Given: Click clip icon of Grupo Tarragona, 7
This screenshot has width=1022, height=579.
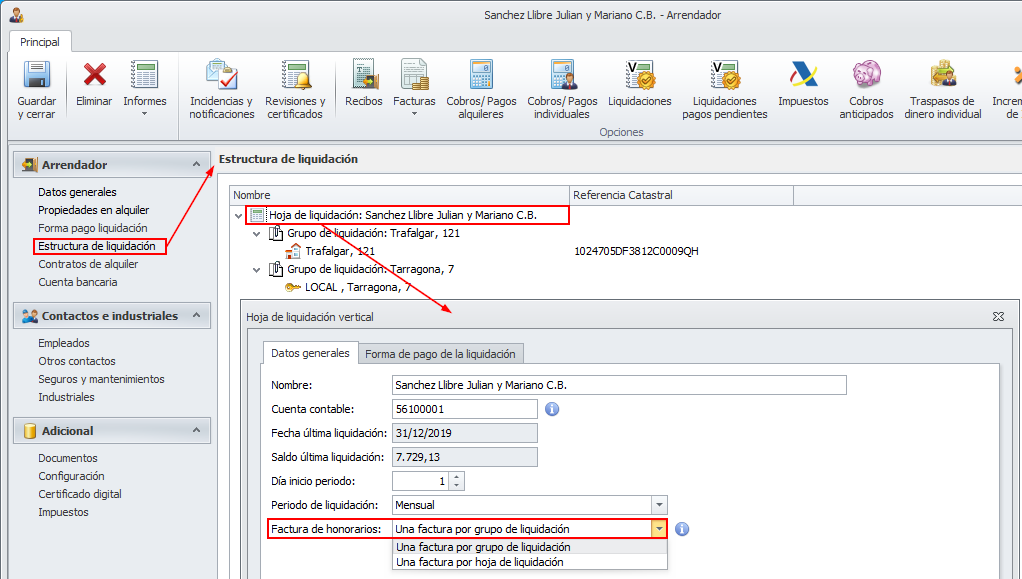Looking at the screenshot, I should (276, 269).
